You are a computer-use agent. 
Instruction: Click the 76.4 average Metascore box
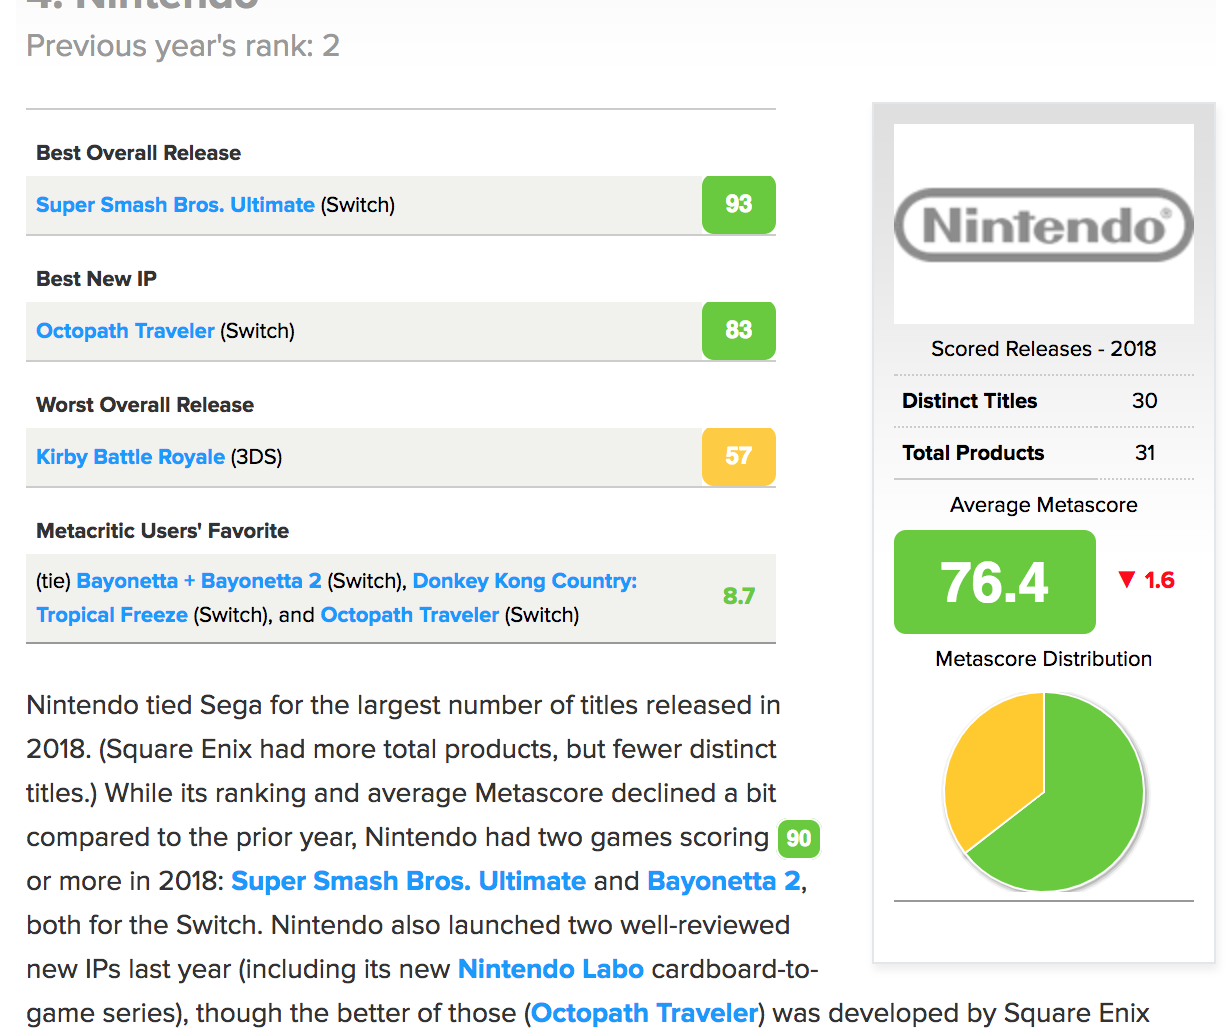994,582
